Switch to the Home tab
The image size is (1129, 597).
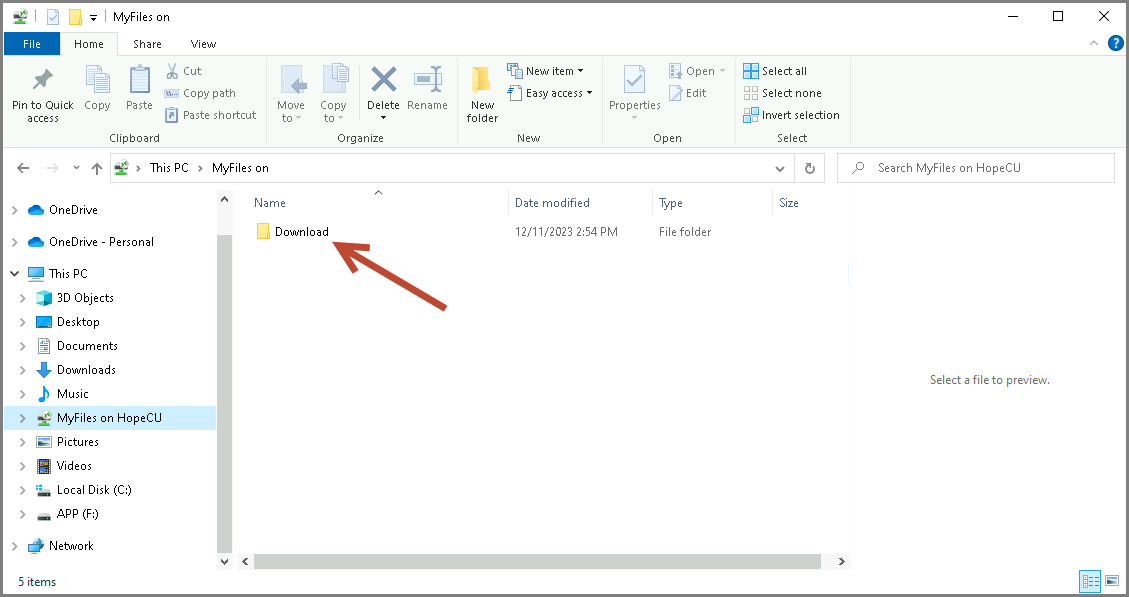[89, 44]
